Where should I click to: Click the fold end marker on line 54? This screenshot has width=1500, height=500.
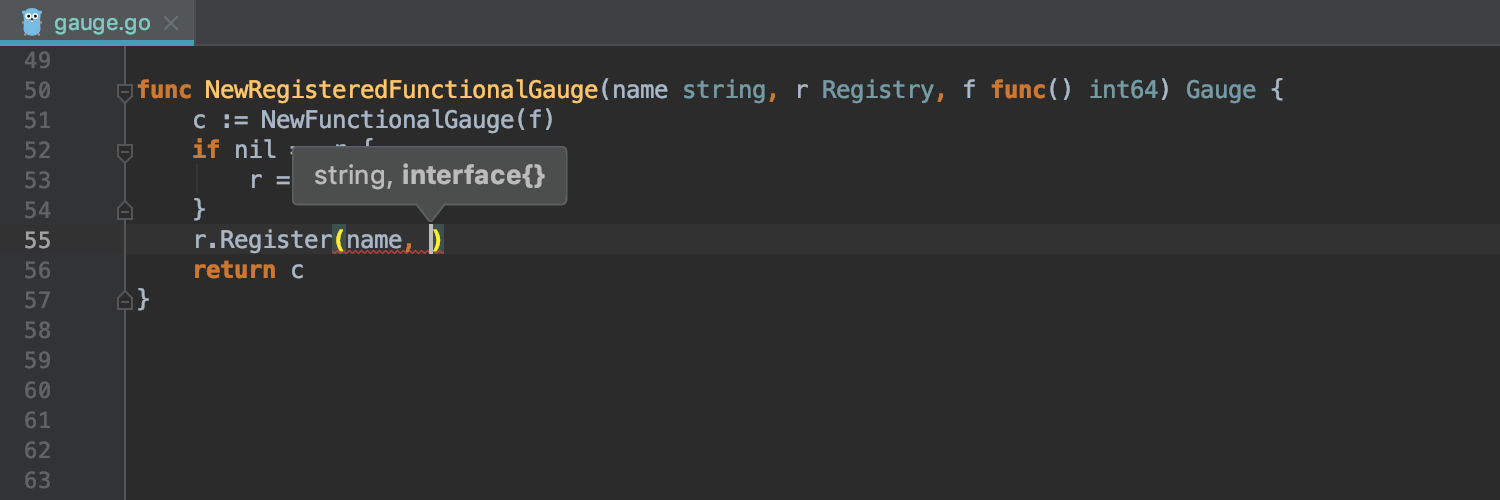(x=125, y=211)
